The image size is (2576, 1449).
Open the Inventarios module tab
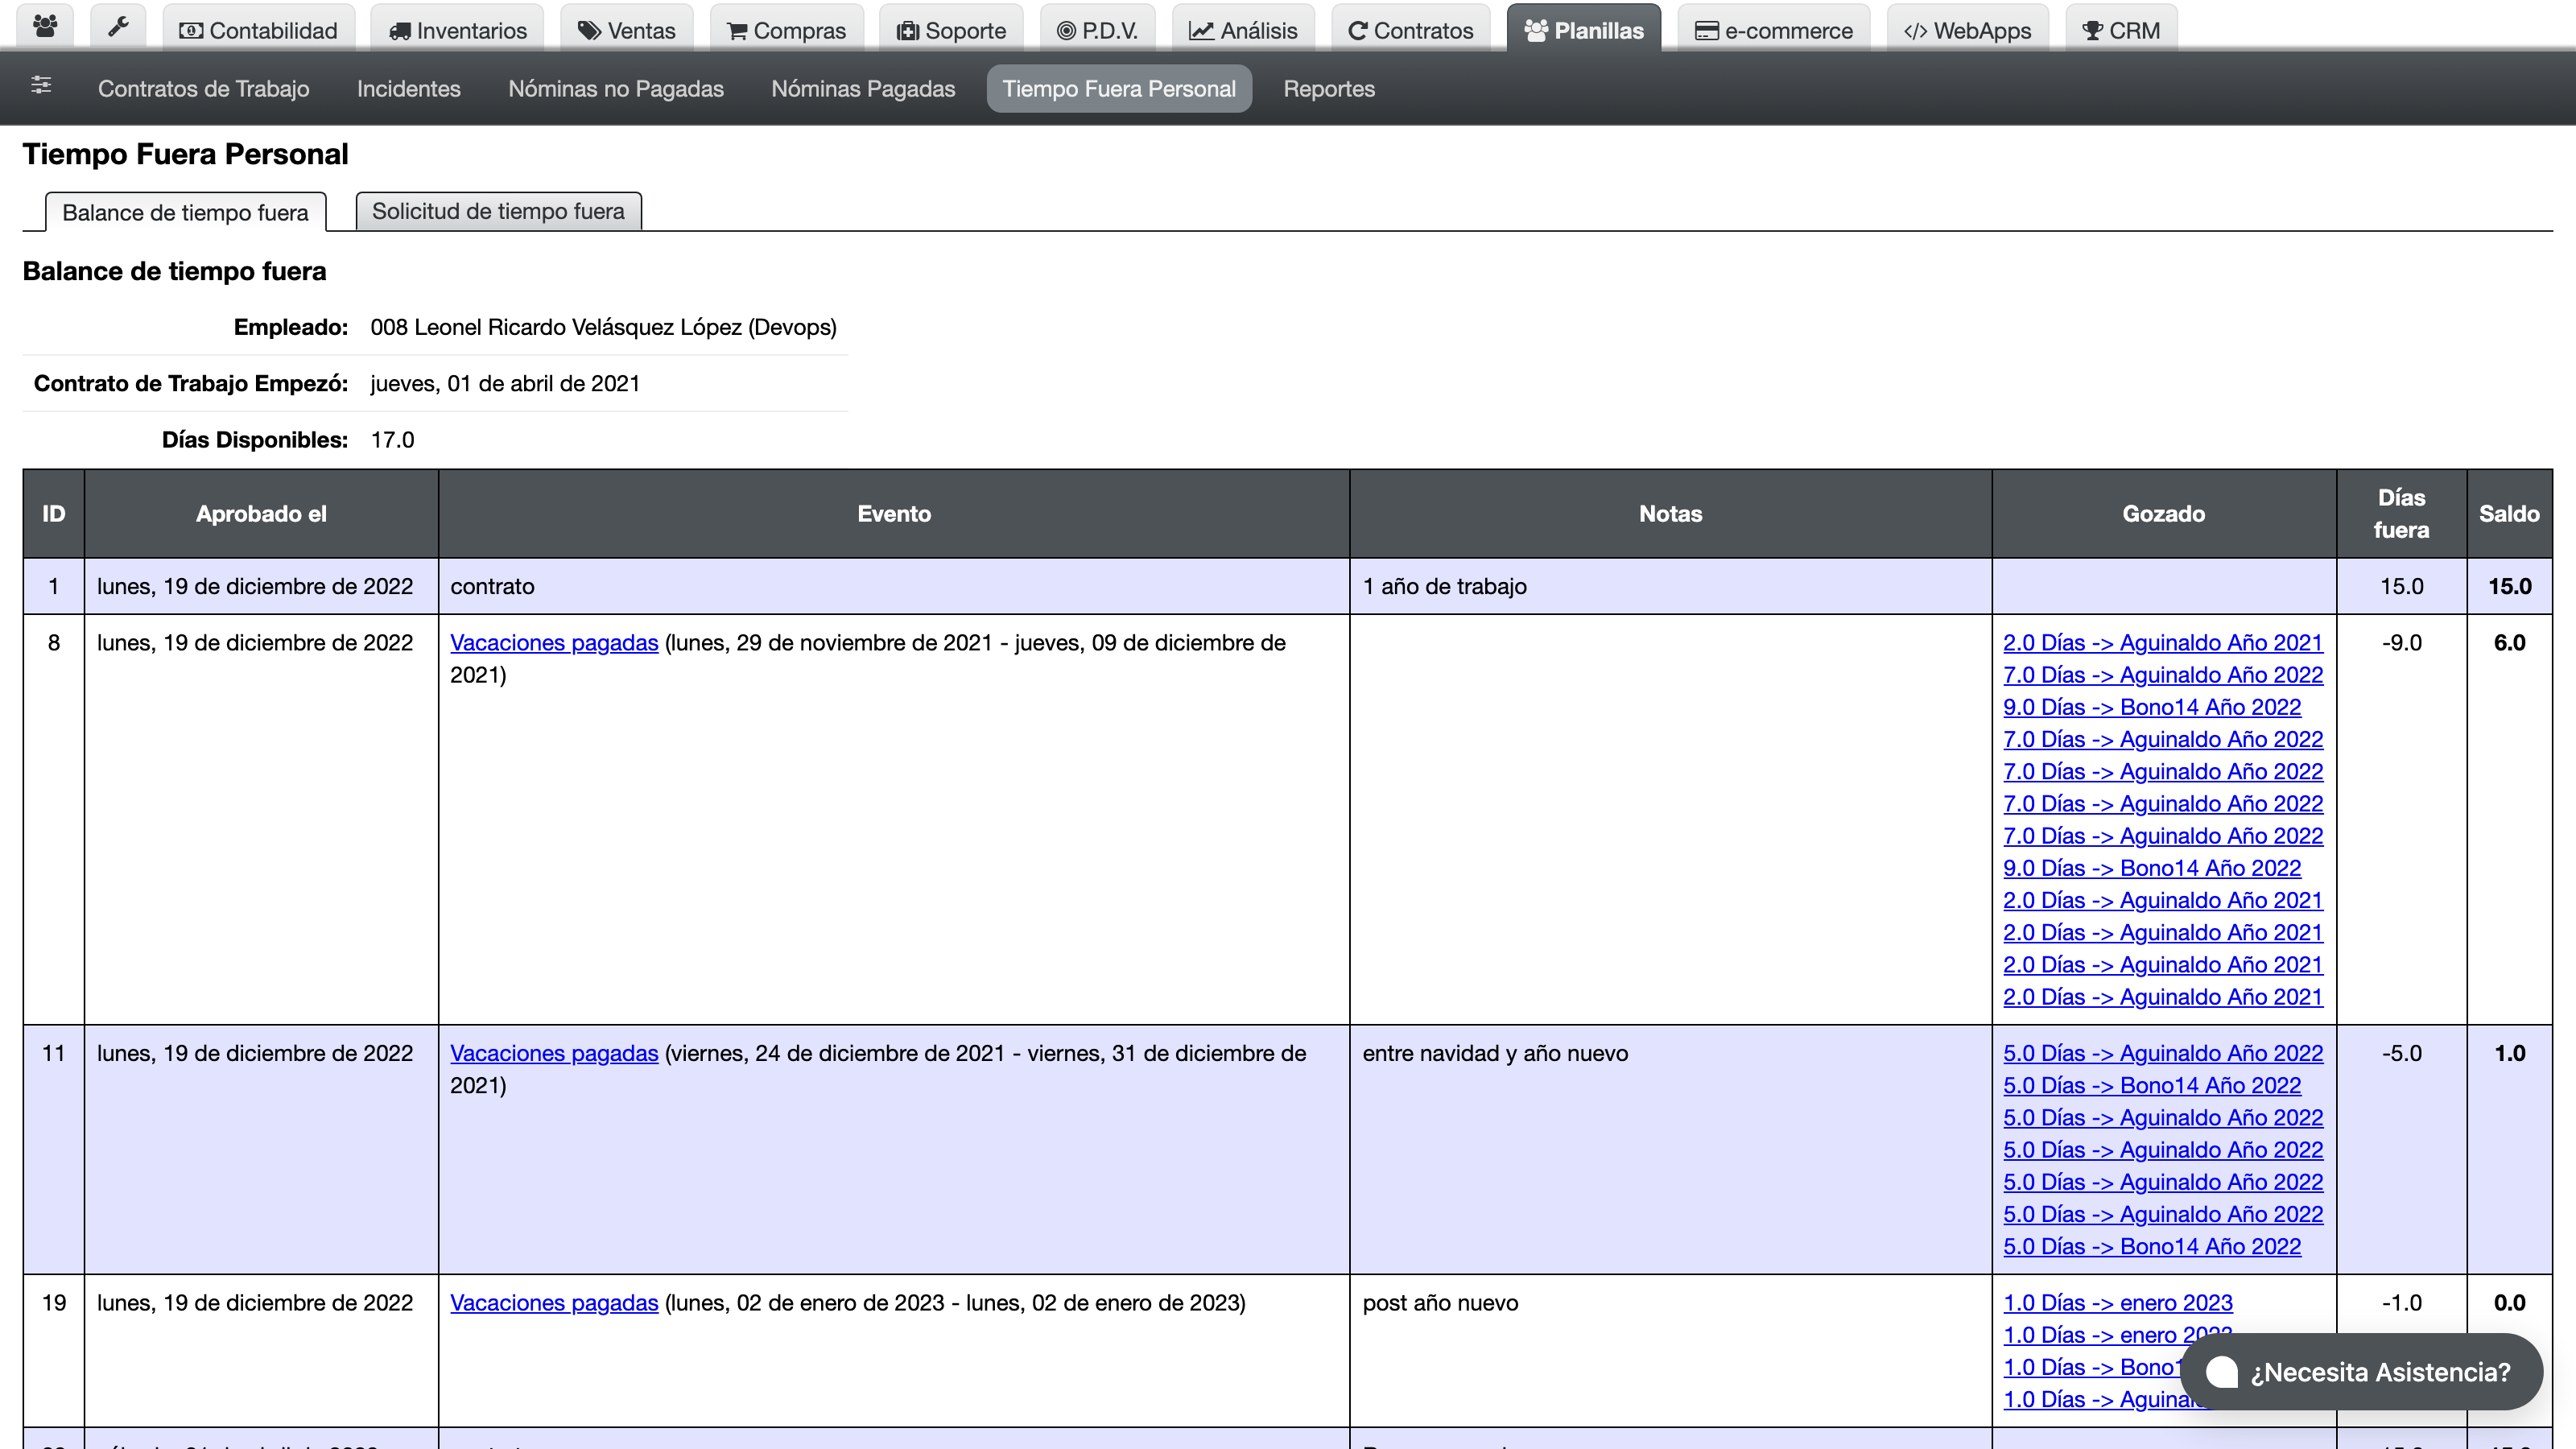pos(457,30)
